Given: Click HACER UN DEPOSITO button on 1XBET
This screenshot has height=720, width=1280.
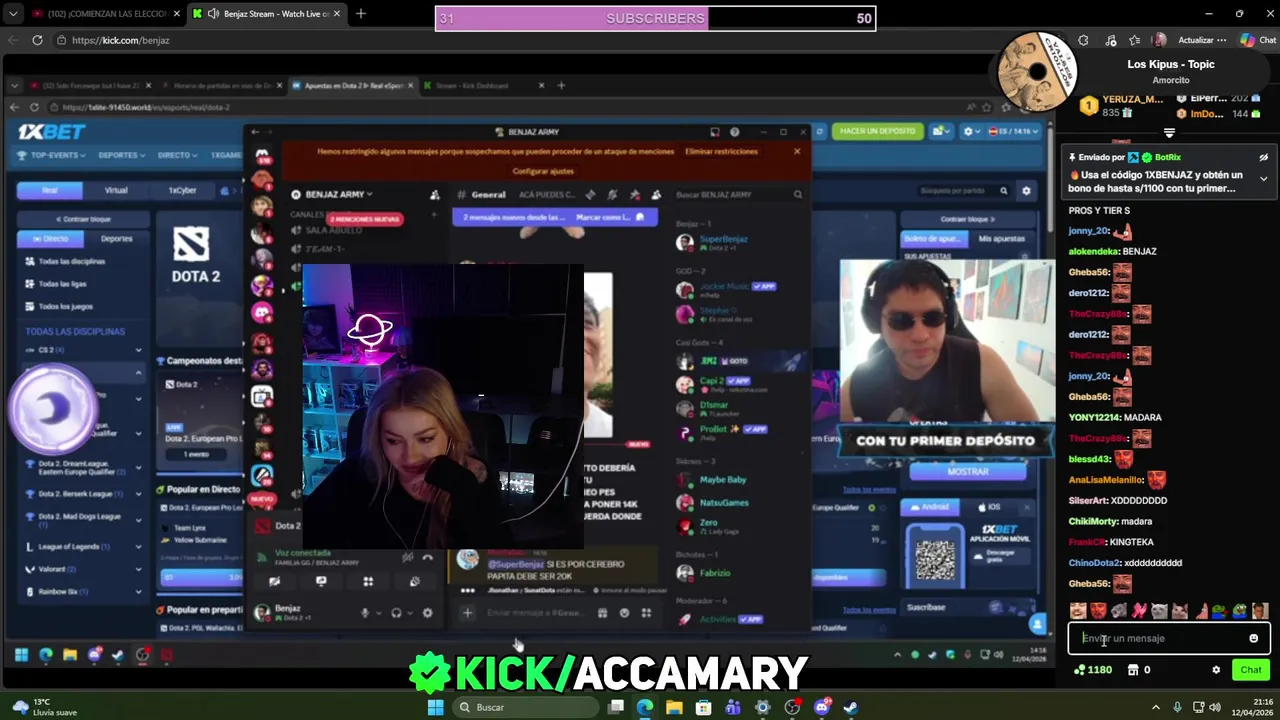Looking at the screenshot, I should click(x=877, y=131).
